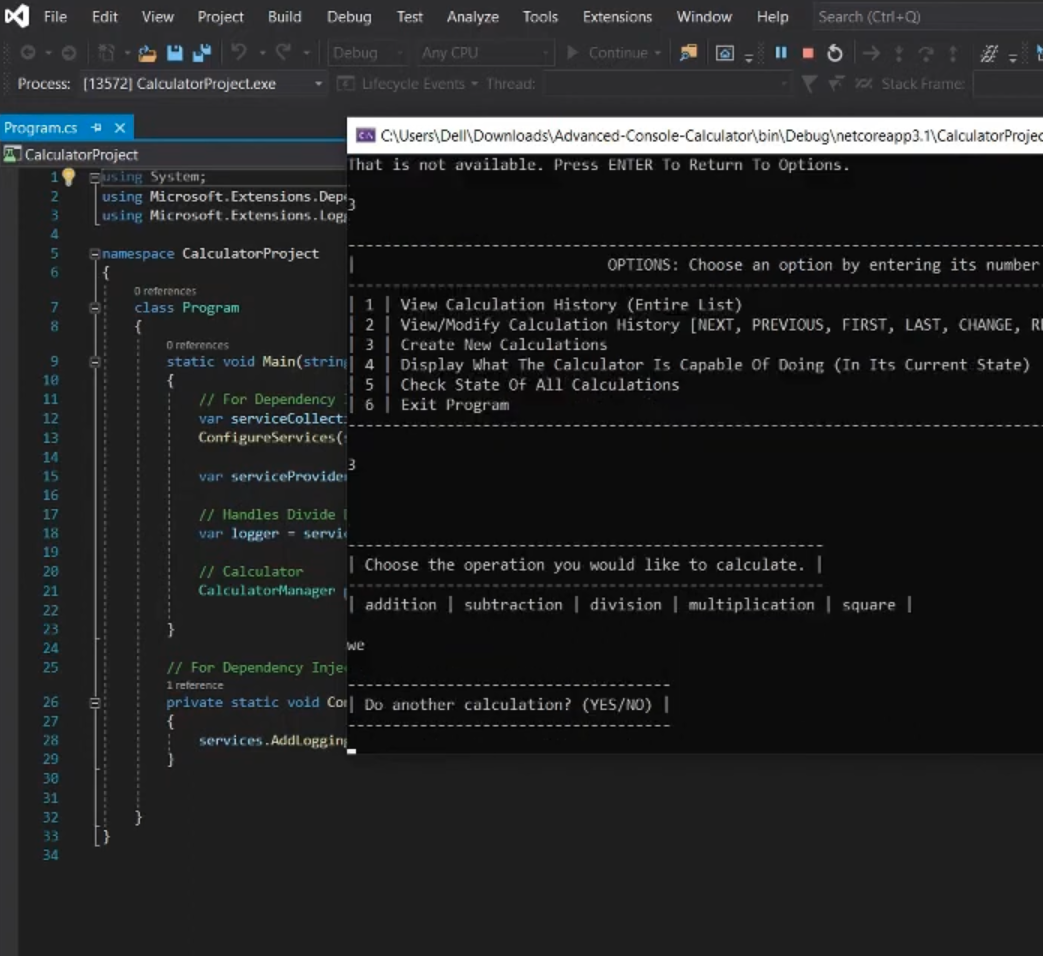Click the Step Out icon
The image size is (1043, 956).
click(953, 53)
